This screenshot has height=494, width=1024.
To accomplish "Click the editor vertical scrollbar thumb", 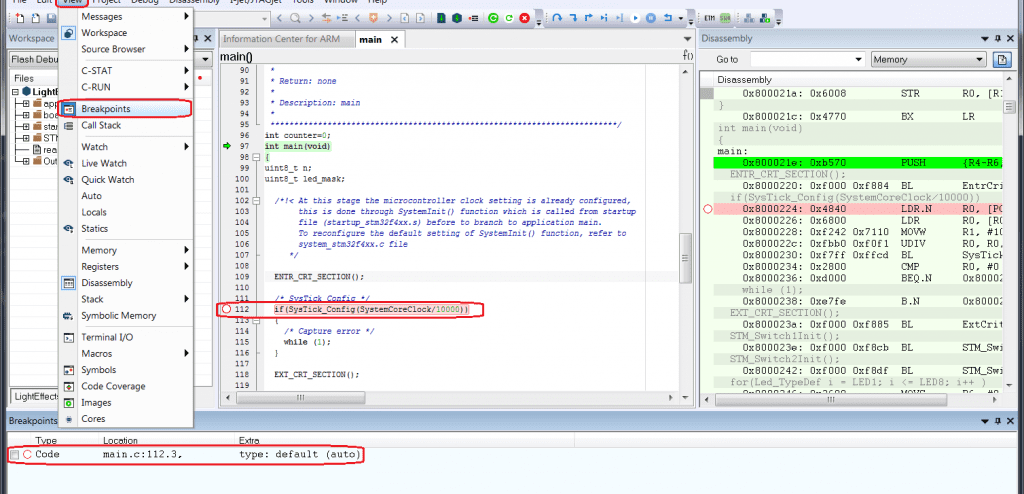I will [x=684, y=258].
